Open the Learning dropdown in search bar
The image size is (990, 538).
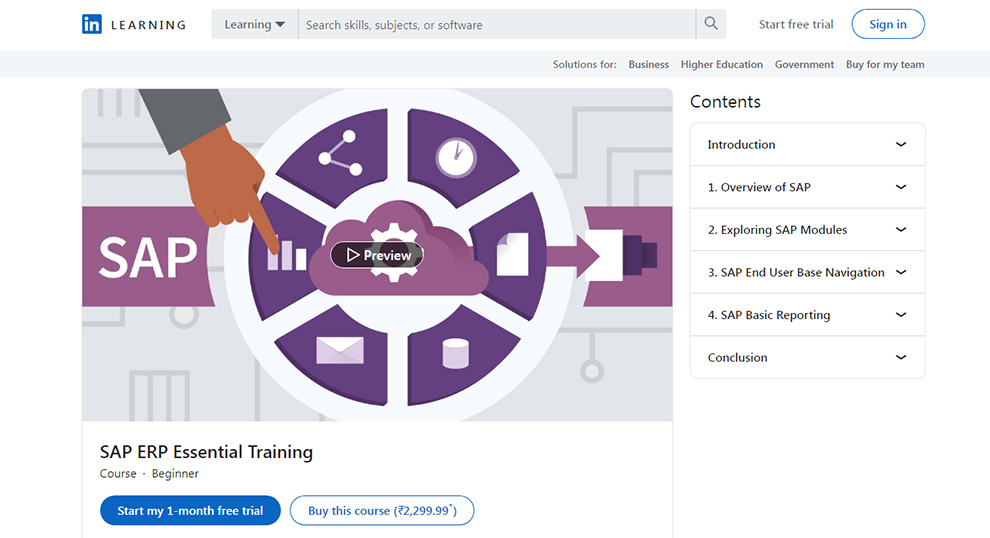pos(254,24)
